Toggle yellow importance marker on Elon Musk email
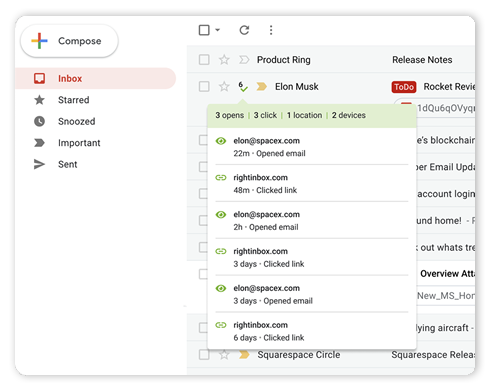Image resolution: width=490 pixels, height=390 pixels. tap(262, 87)
